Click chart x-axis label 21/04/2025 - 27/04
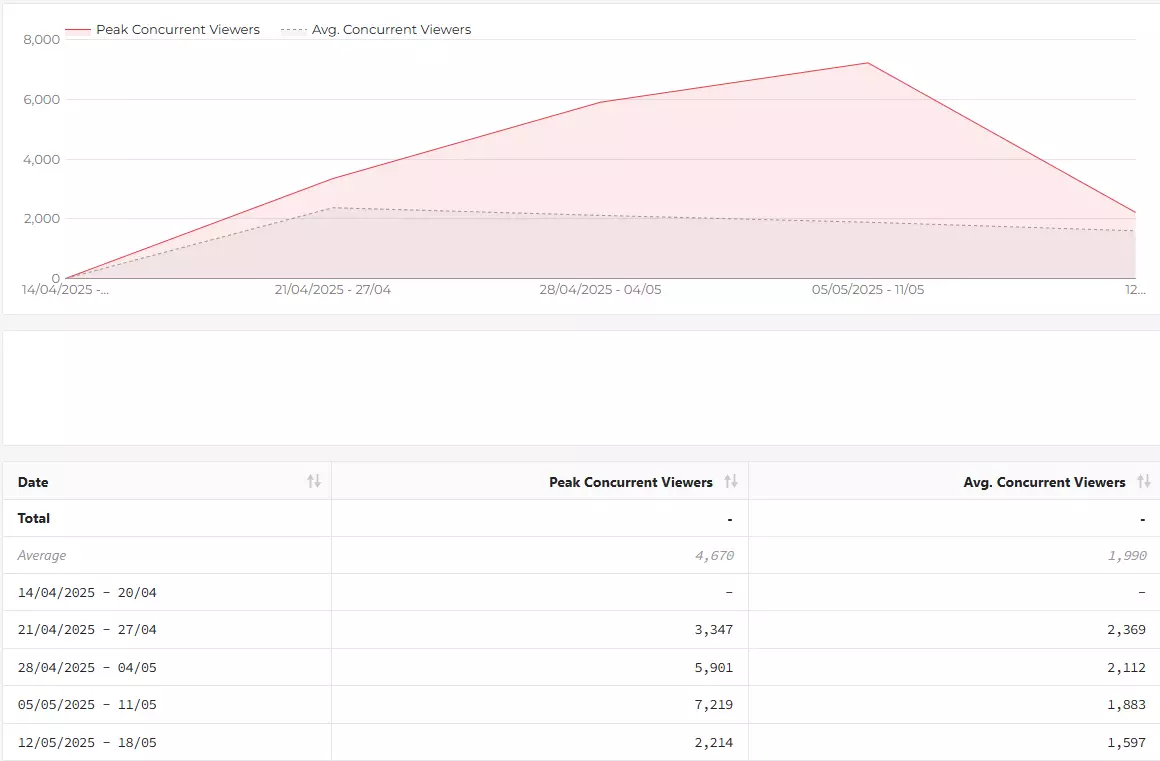 click(333, 290)
